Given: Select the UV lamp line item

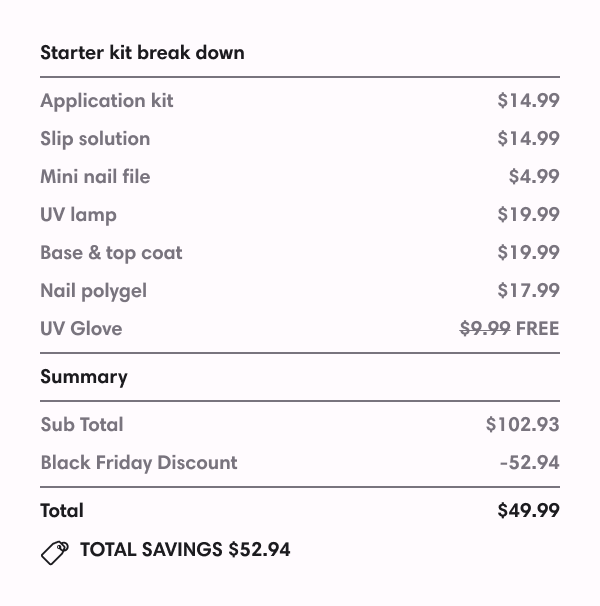Looking at the screenshot, I should click(x=78, y=214).
